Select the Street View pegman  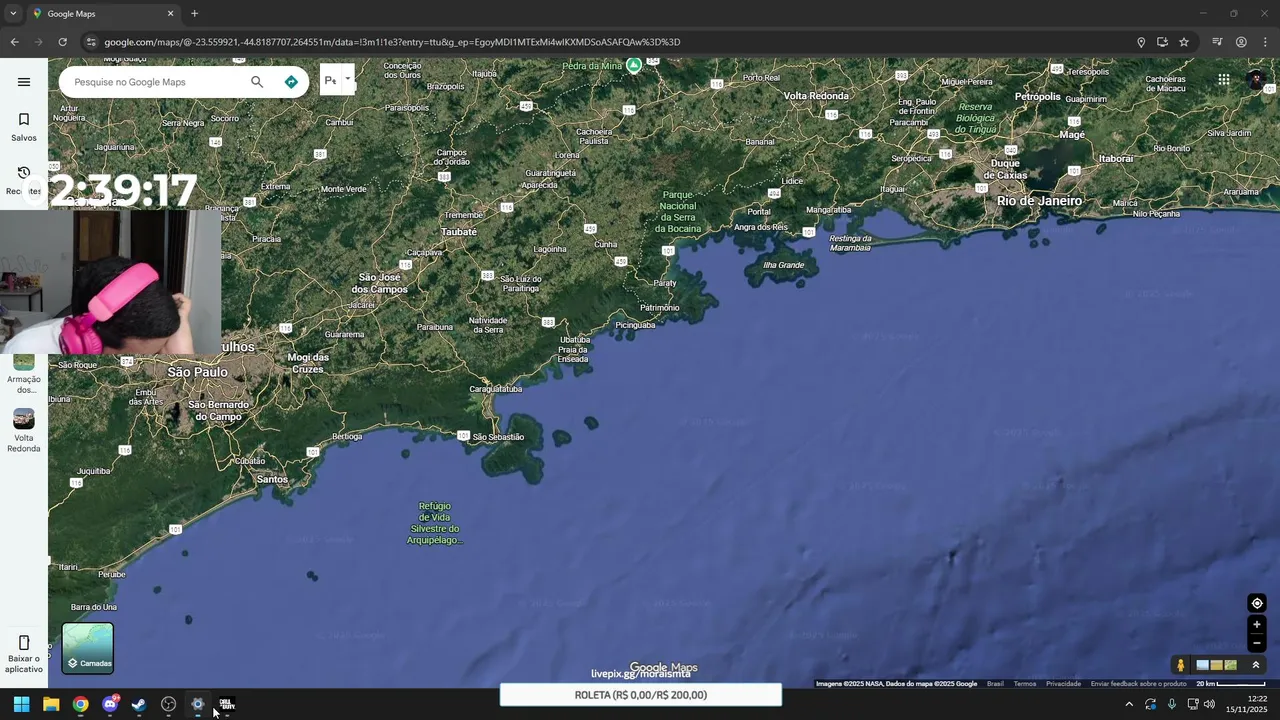click(x=1181, y=665)
